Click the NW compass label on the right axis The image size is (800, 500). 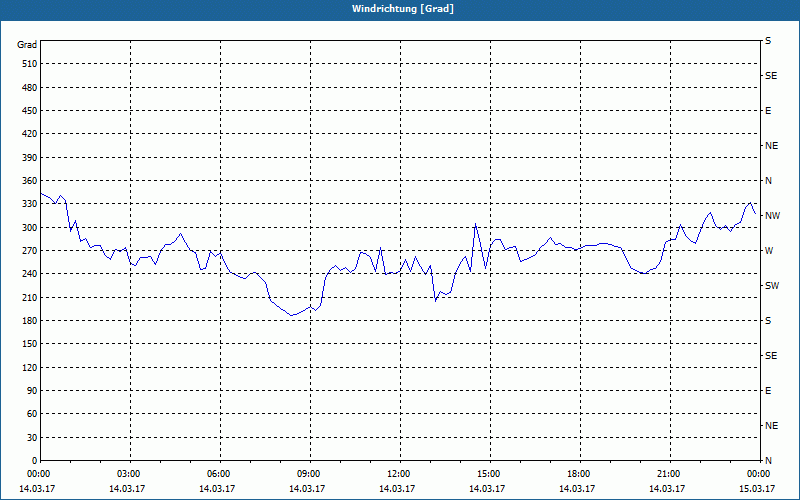pos(772,216)
